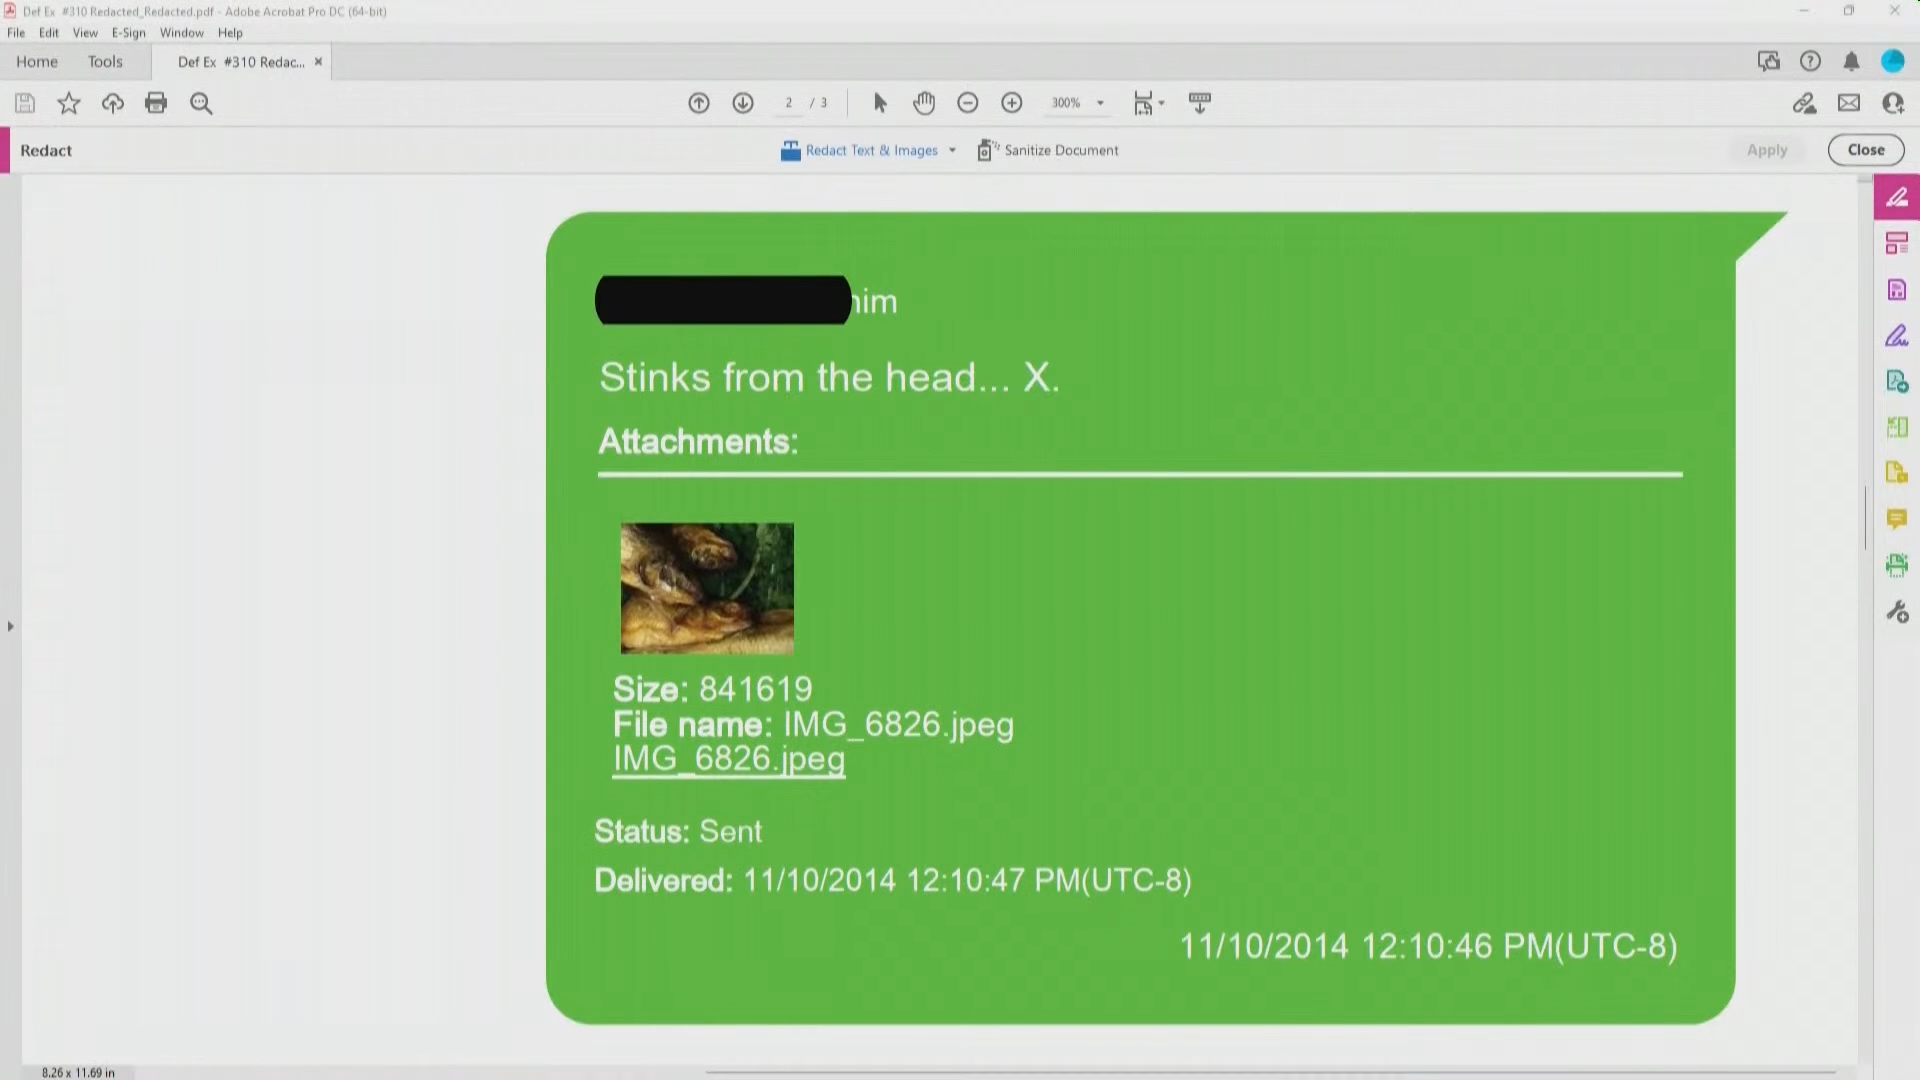
Task: Zoom in with the plus icon
Action: tap(1012, 103)
